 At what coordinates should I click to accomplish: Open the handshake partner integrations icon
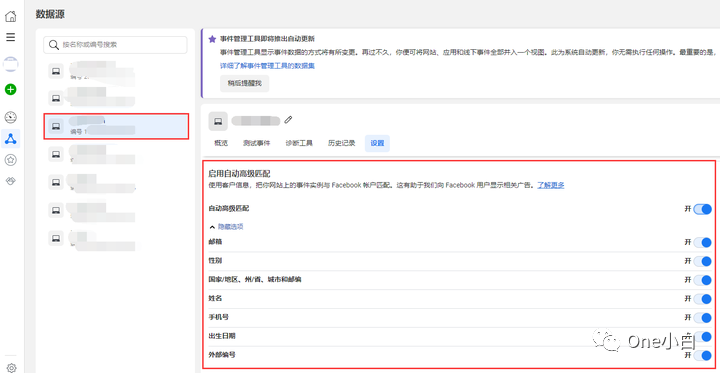pyautogui.click(x=11, y=181)
